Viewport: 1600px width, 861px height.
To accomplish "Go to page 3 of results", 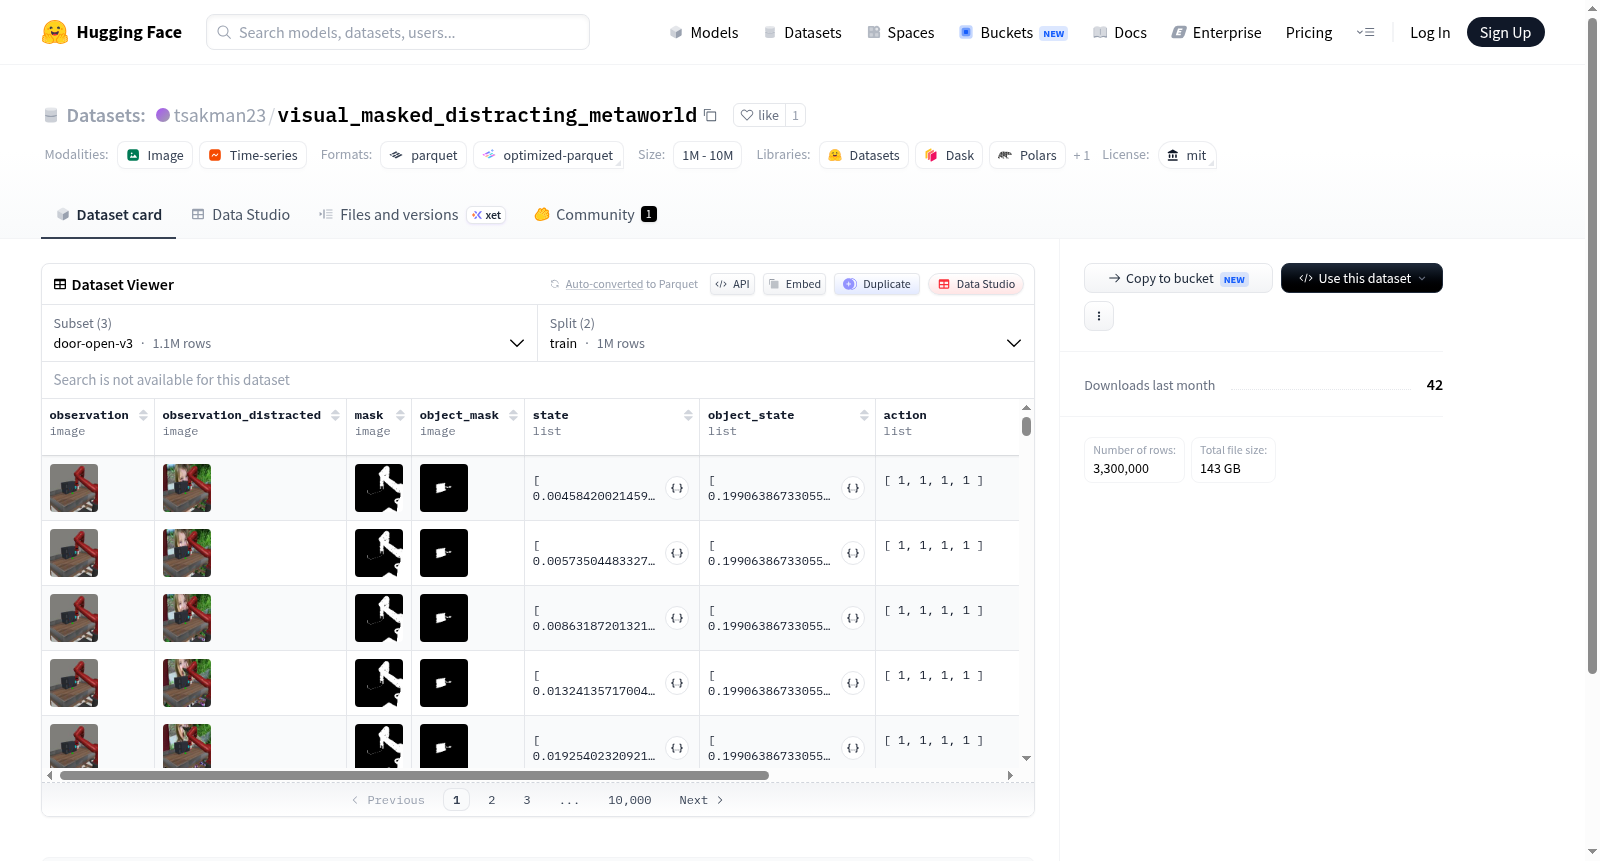I will click(x=527, y=800).
